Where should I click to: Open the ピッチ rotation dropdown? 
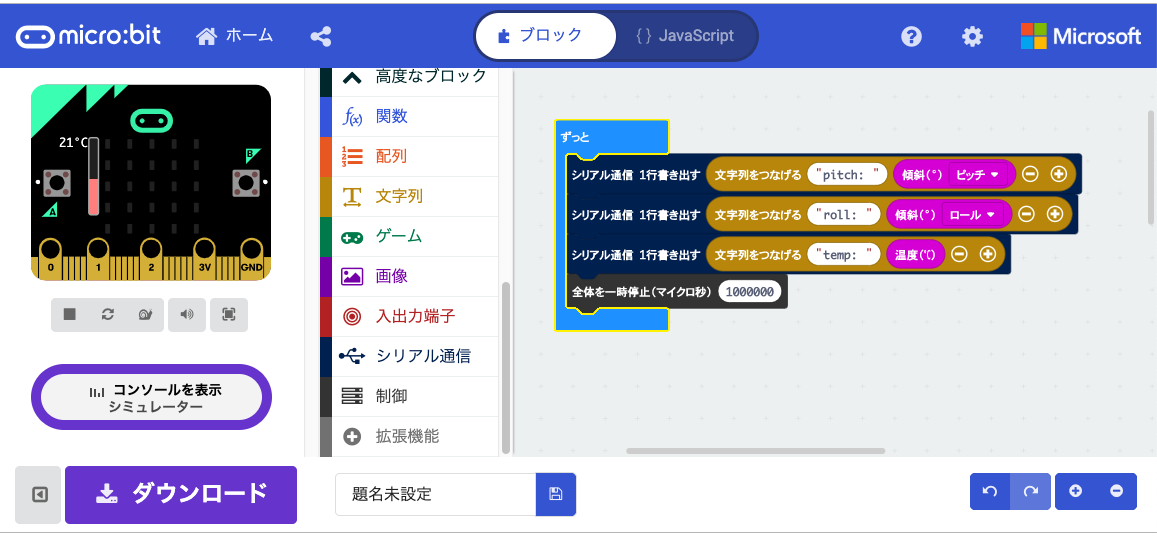click(976, 175)
